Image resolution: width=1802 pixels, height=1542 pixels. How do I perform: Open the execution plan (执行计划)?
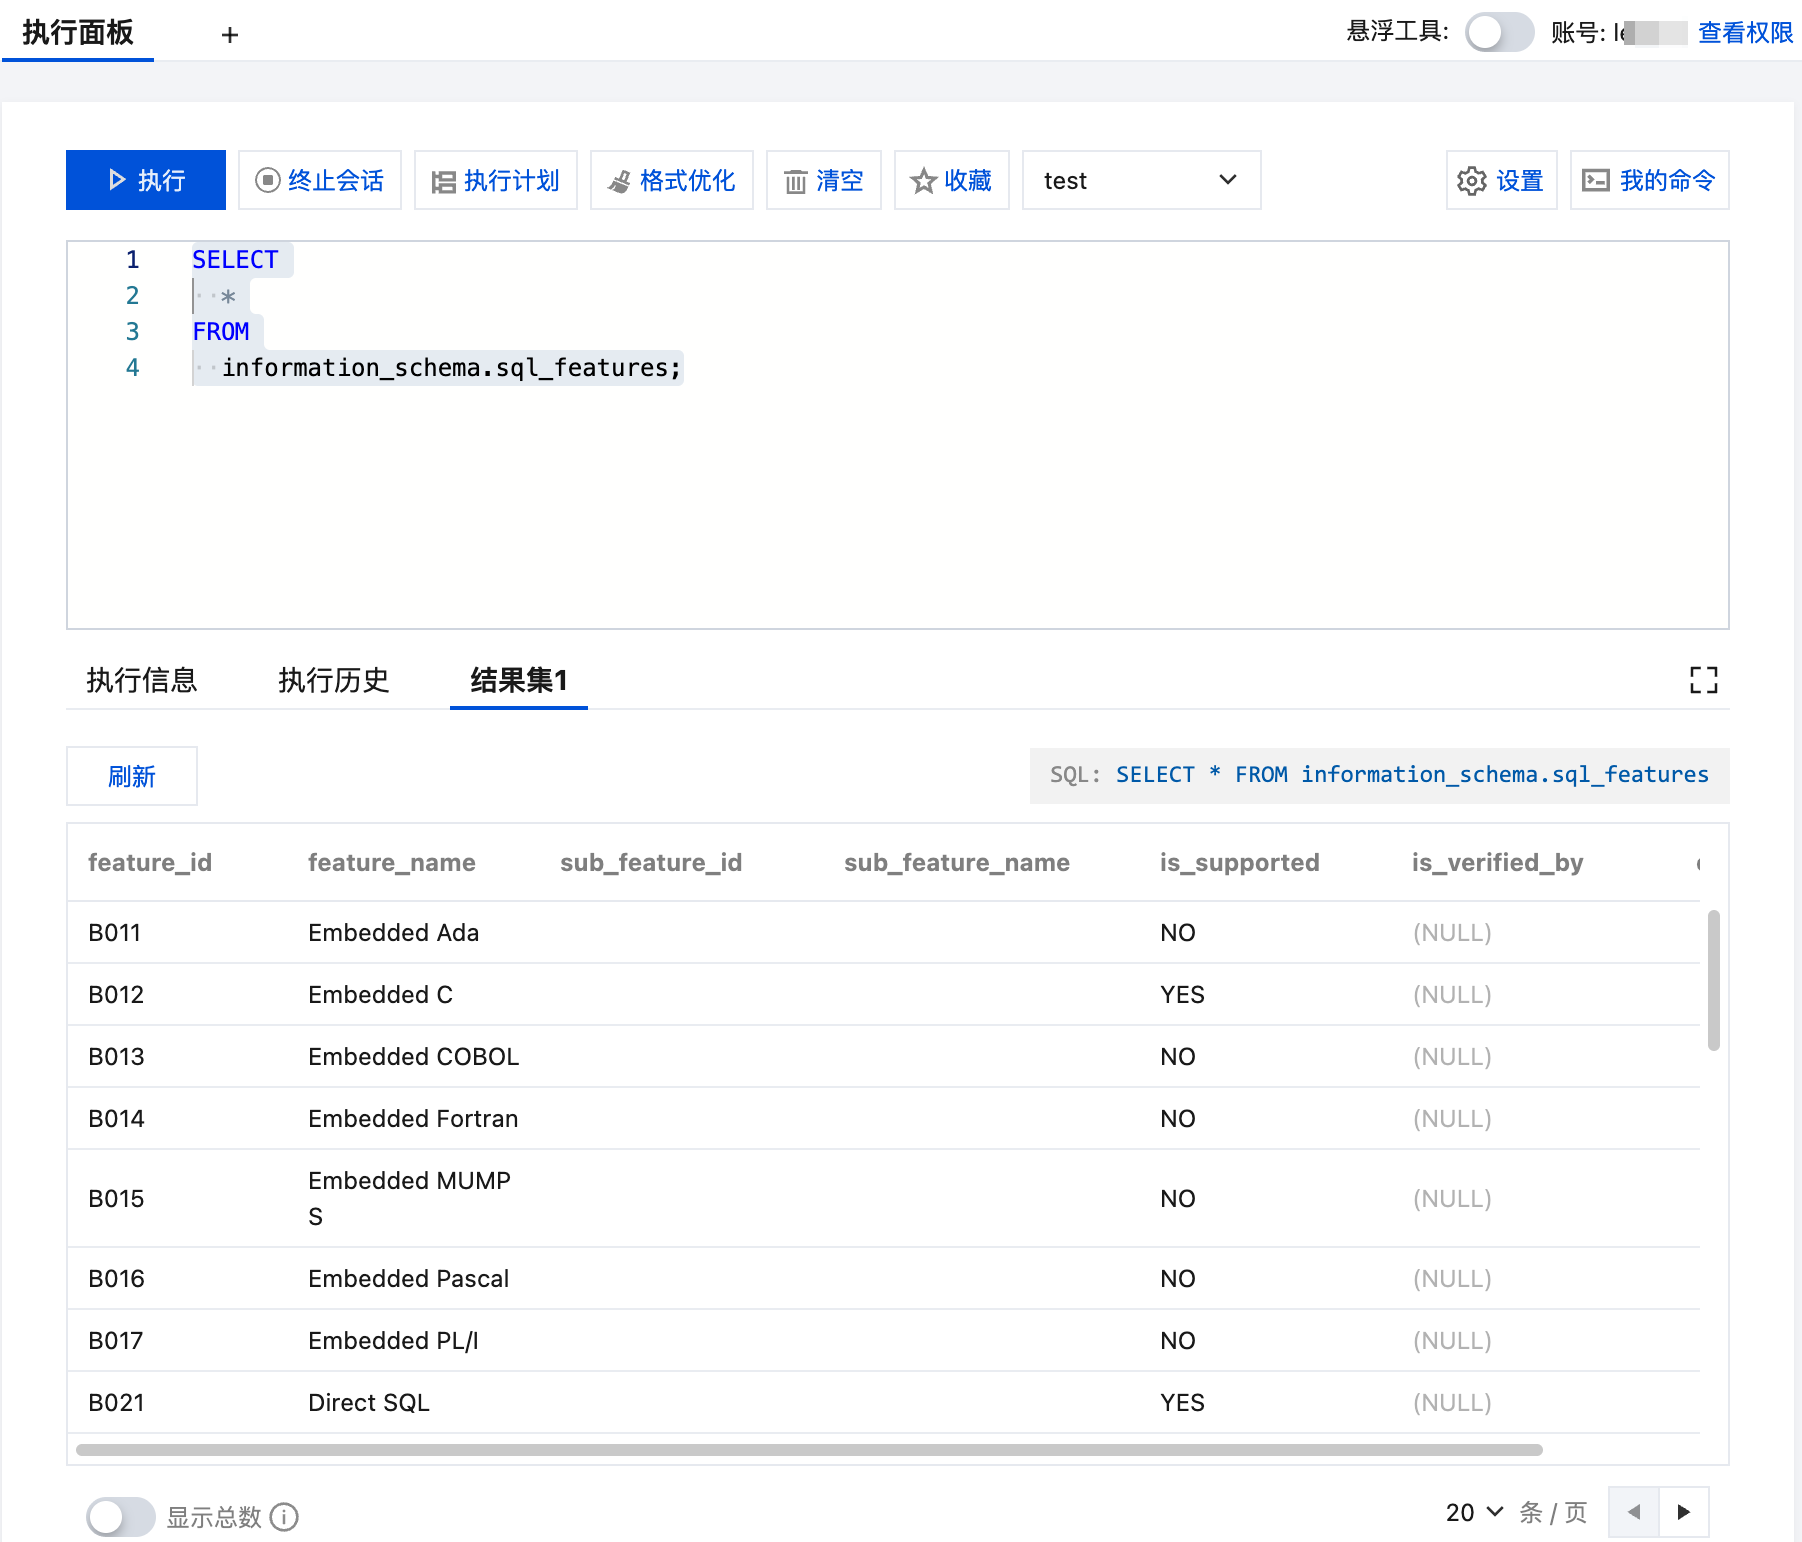[x=496, y=180]
